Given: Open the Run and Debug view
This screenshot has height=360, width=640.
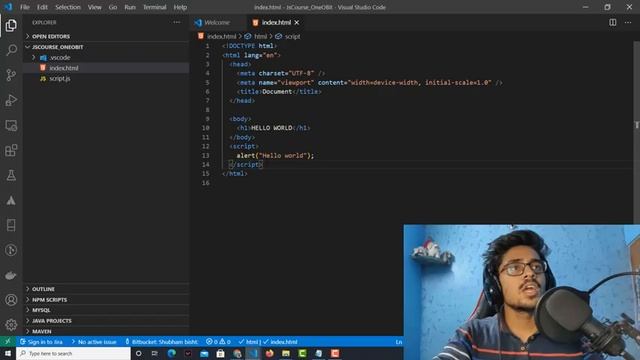Looking at the screenshot, I should pyautogui.click(x=11, y=100).
